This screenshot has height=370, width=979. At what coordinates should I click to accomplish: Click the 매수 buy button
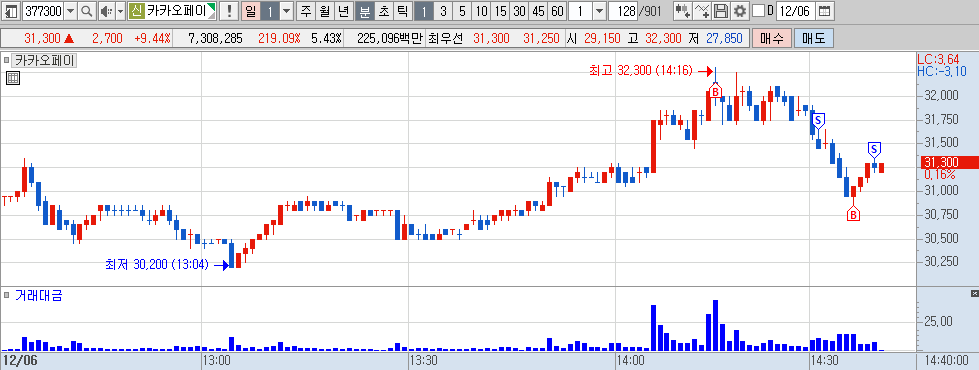click(x=772, y=39)
